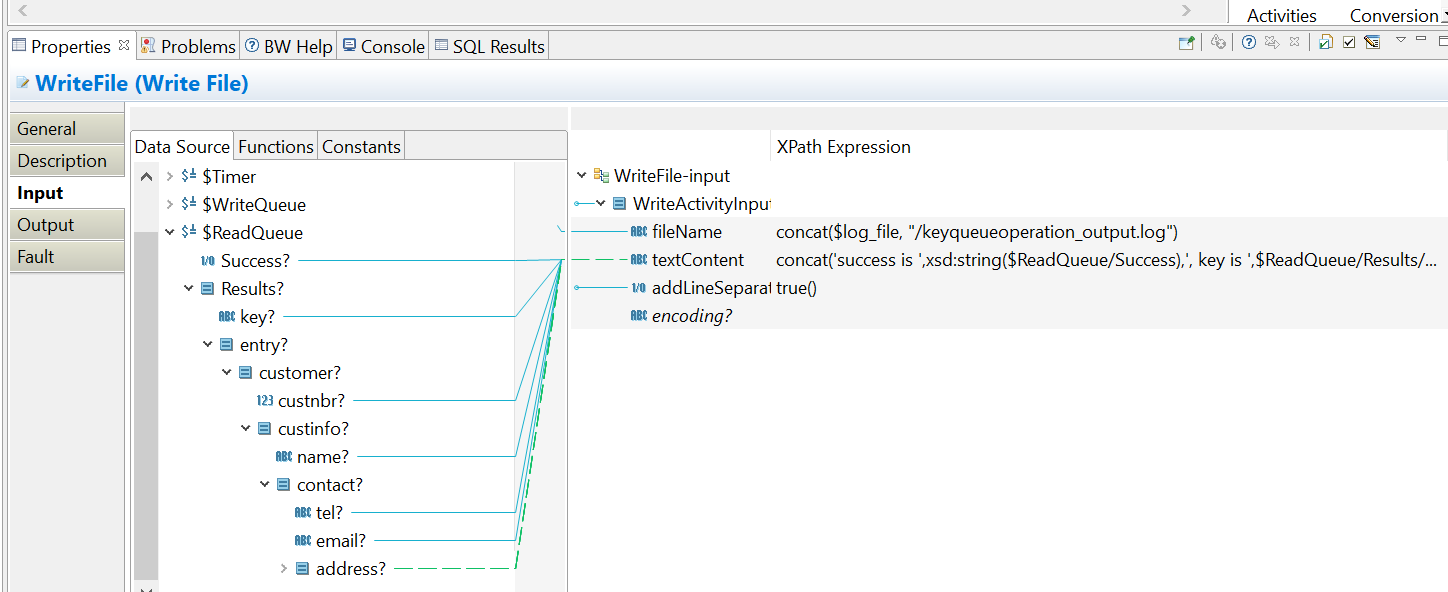The width and height of the screenshot is (1448, 592).
Task: Switch to the Functions tab
Action: click(275, 147)
